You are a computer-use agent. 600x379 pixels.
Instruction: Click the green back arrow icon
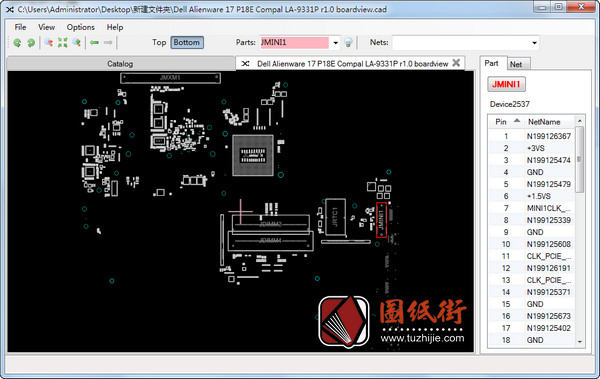(x=94, y=42)
